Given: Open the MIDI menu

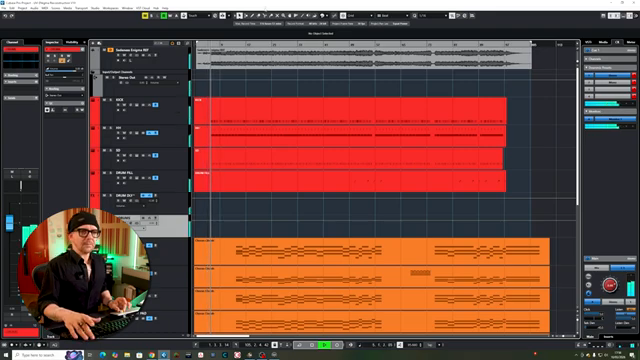Looking at the screenshot, I should (44, 8).
